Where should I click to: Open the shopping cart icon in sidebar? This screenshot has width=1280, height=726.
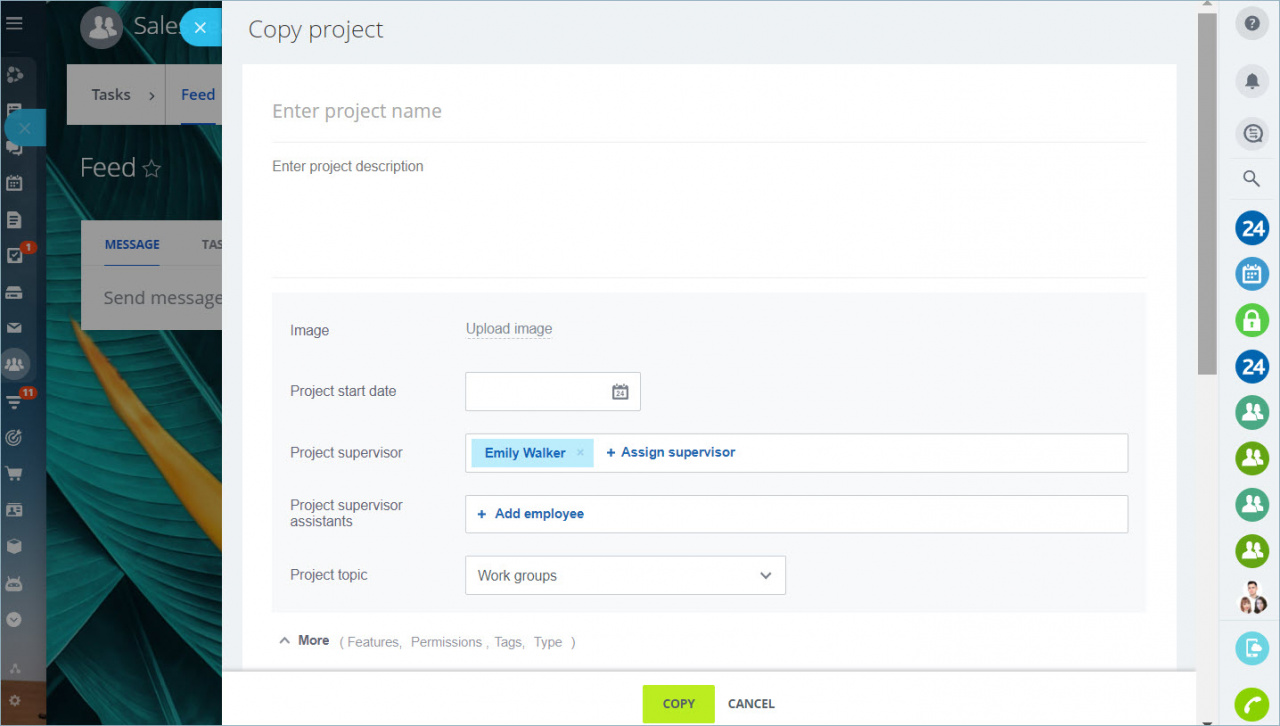[14, 473]
